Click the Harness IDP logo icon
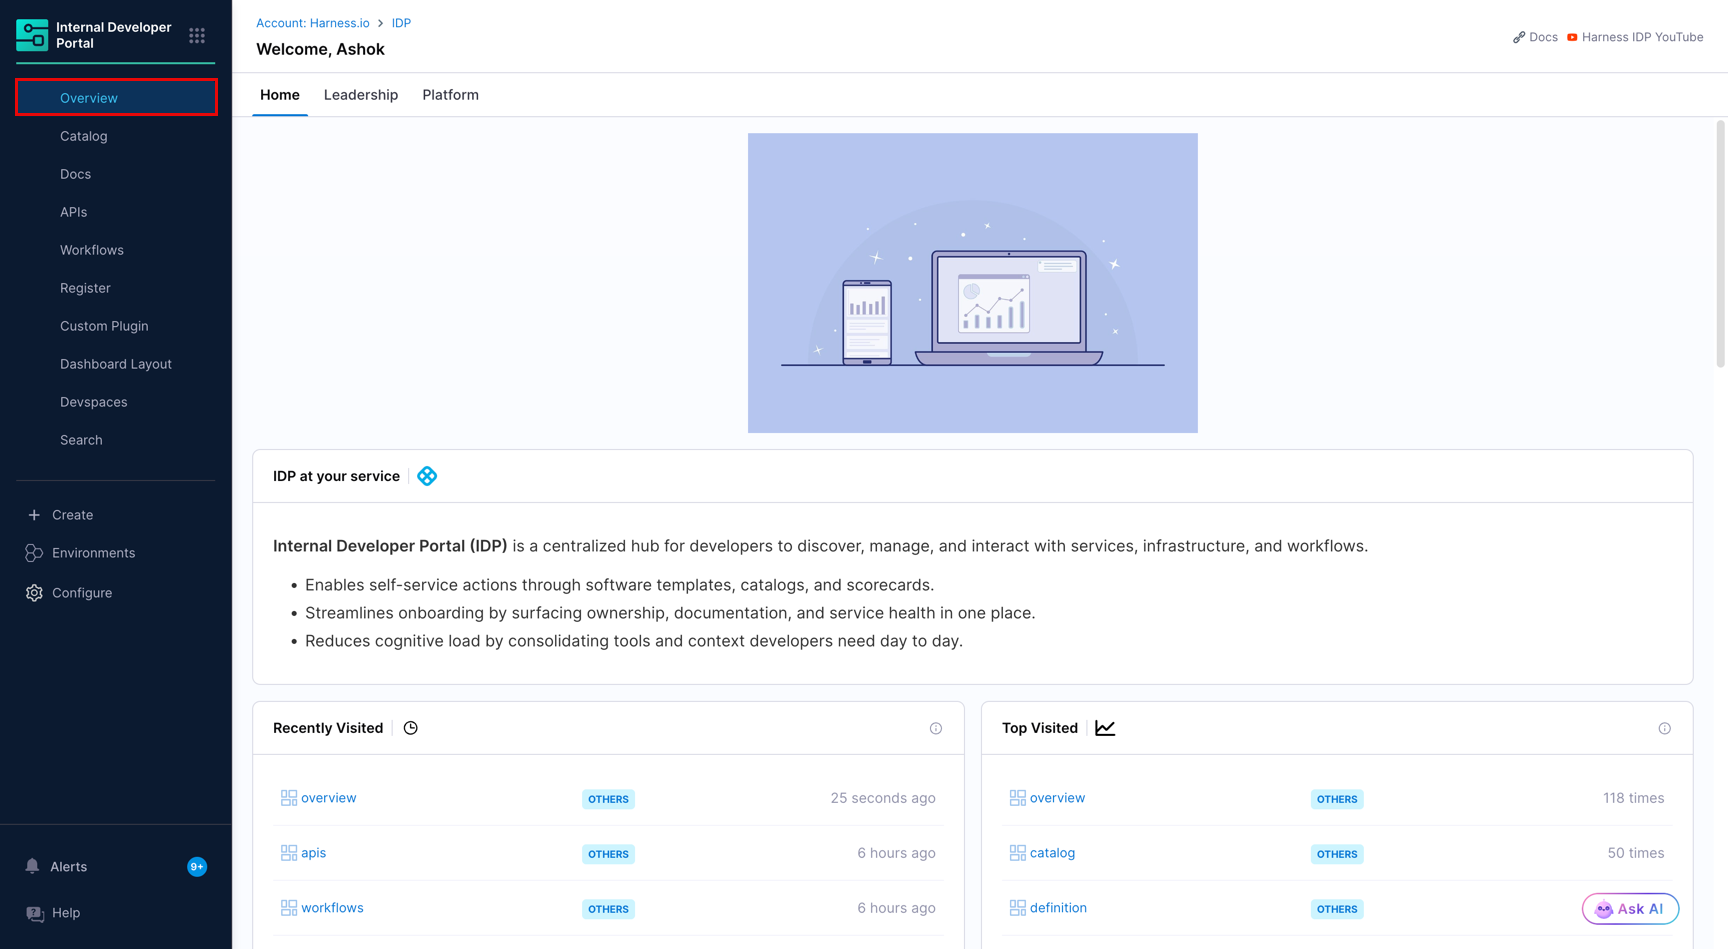Image resolution: width=1728 pixels, height=949 pixels. tap(32, 35)
